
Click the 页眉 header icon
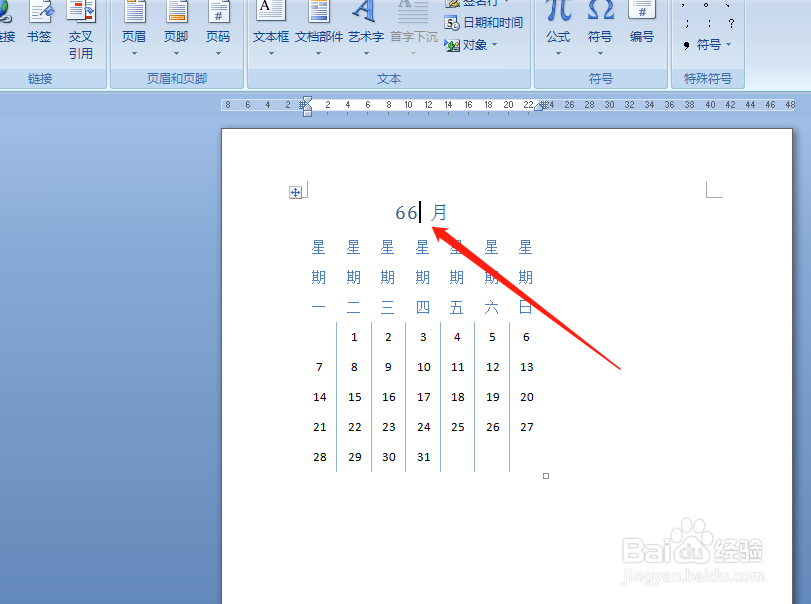pos(134,13)
